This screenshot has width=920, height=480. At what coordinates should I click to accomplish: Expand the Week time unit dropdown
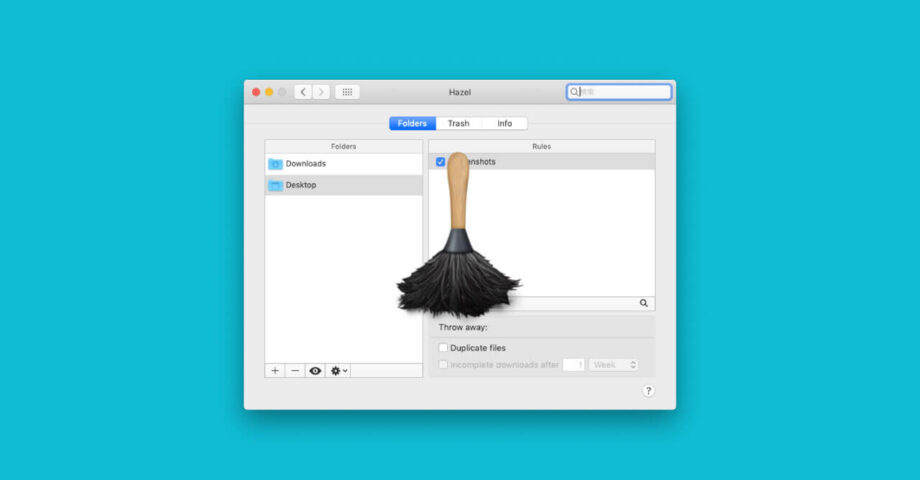pos(613,365)
